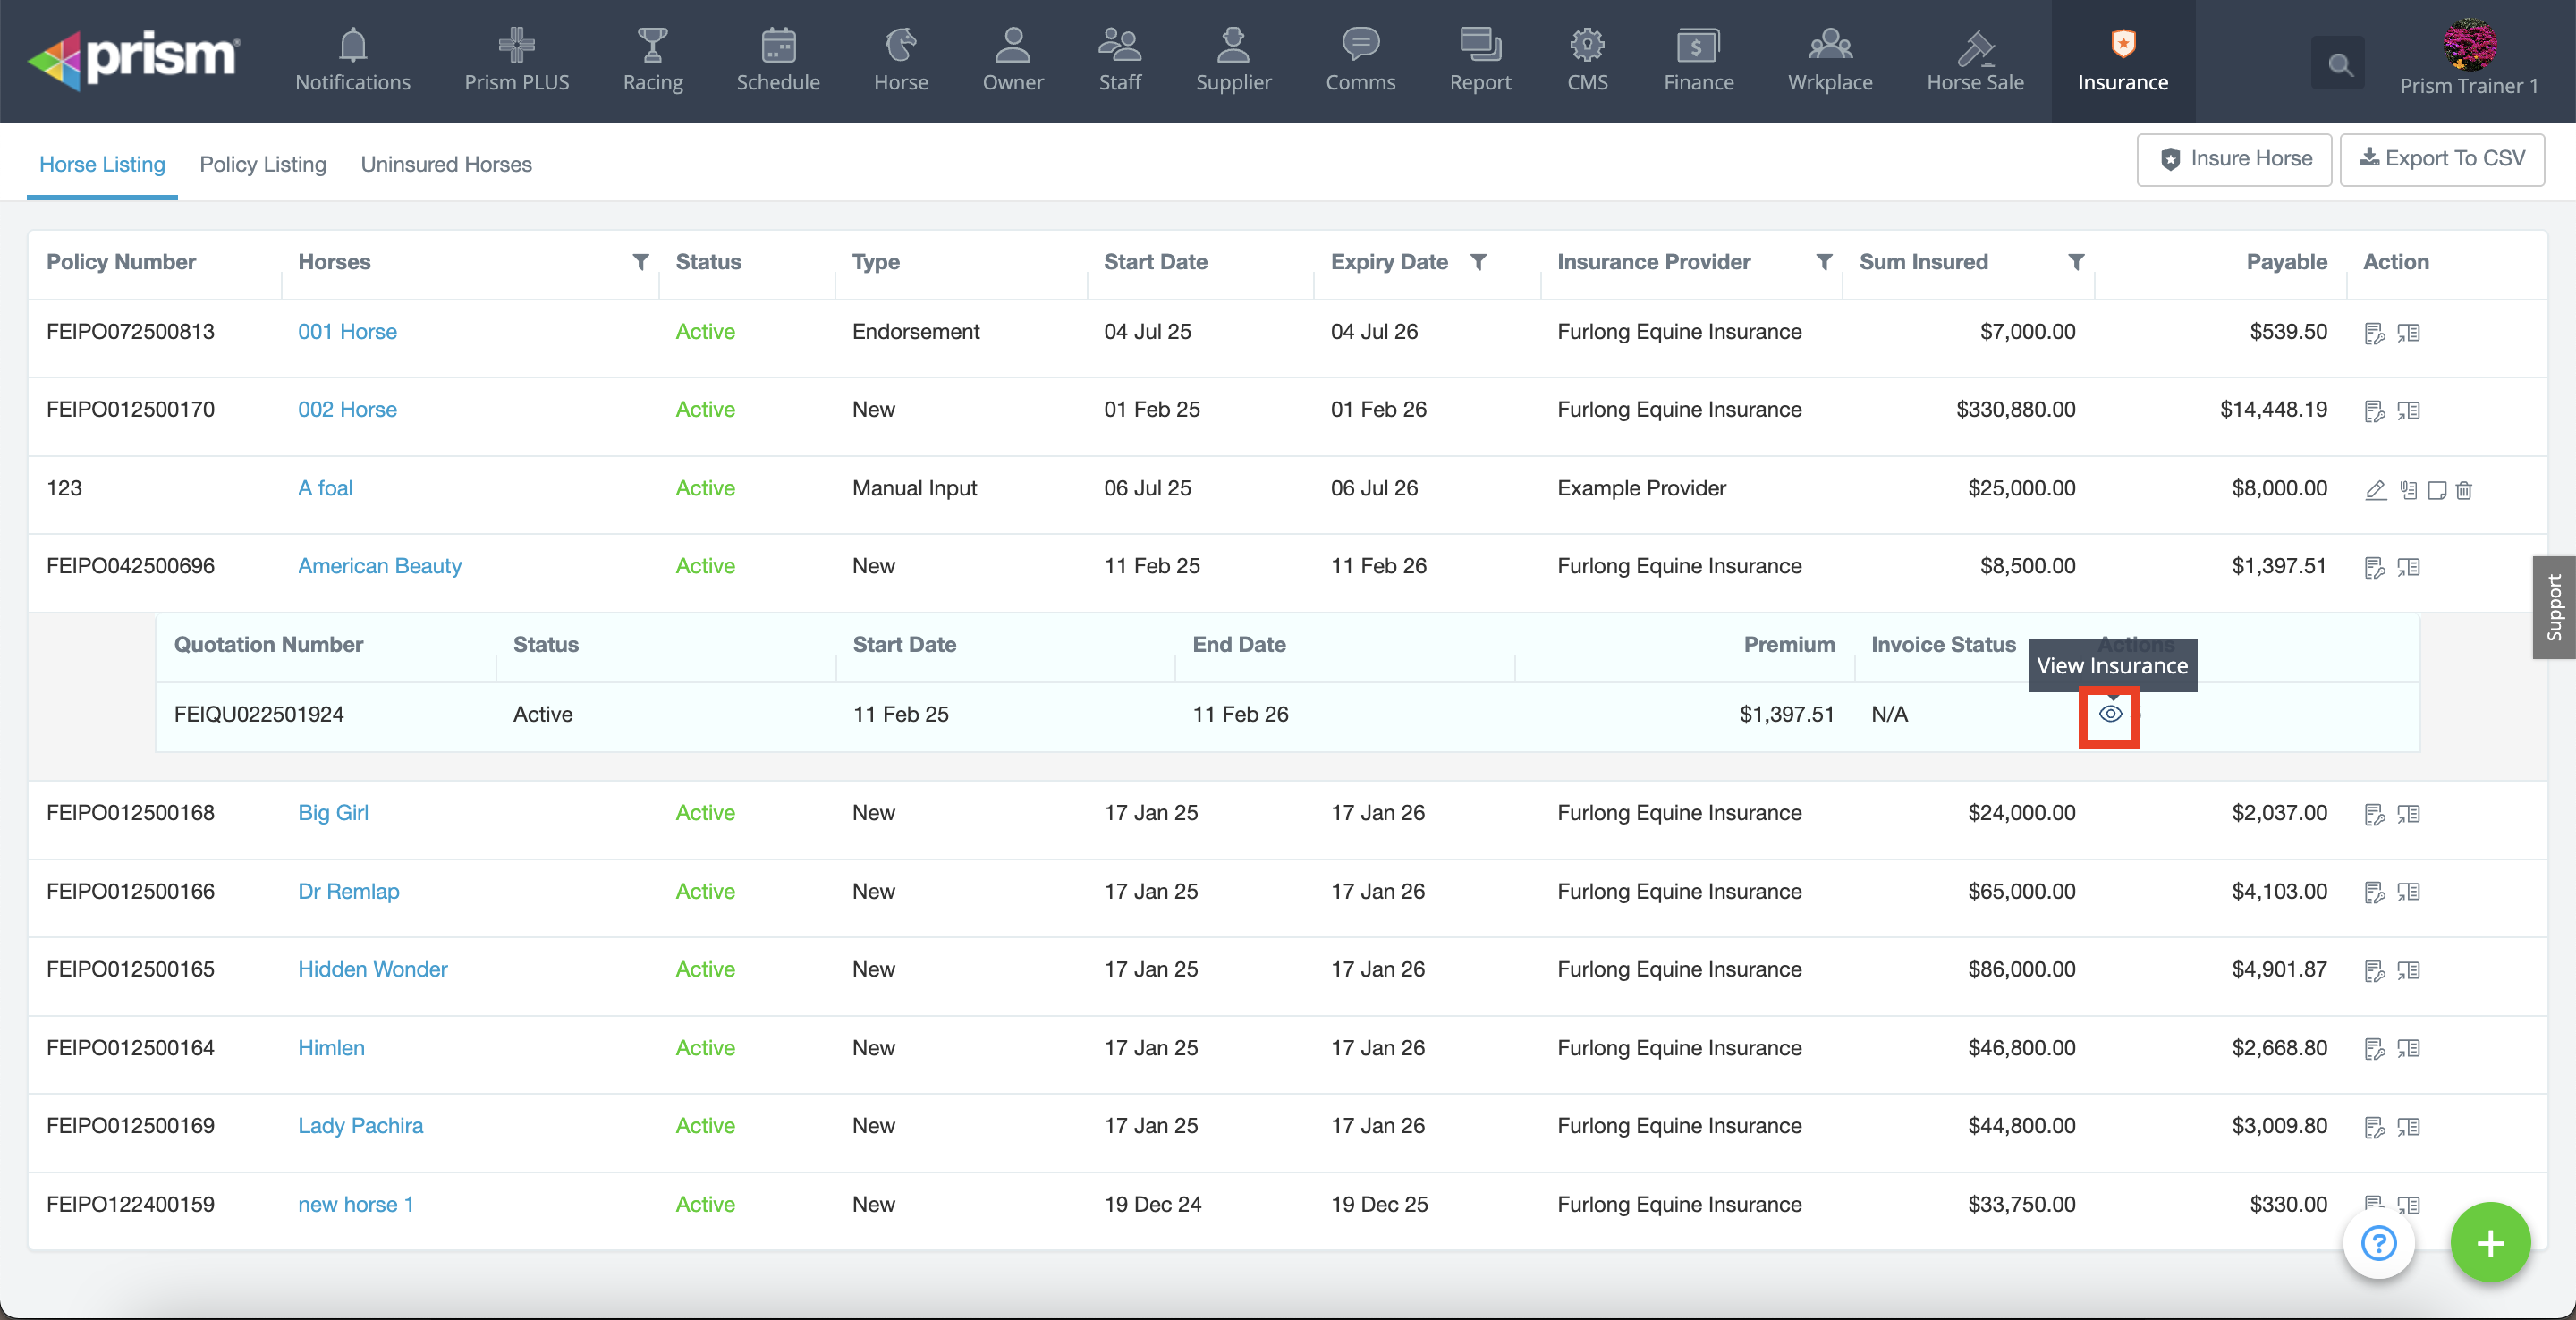Open filter on Horses column
Image resolution: width=2576 pixels, height=1320 pixels.
pos(641,262)
